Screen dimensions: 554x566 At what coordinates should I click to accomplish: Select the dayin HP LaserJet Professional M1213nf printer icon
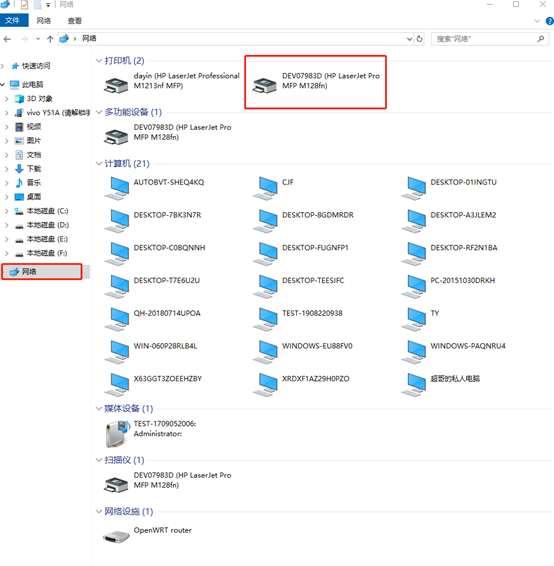click(116, 86)
